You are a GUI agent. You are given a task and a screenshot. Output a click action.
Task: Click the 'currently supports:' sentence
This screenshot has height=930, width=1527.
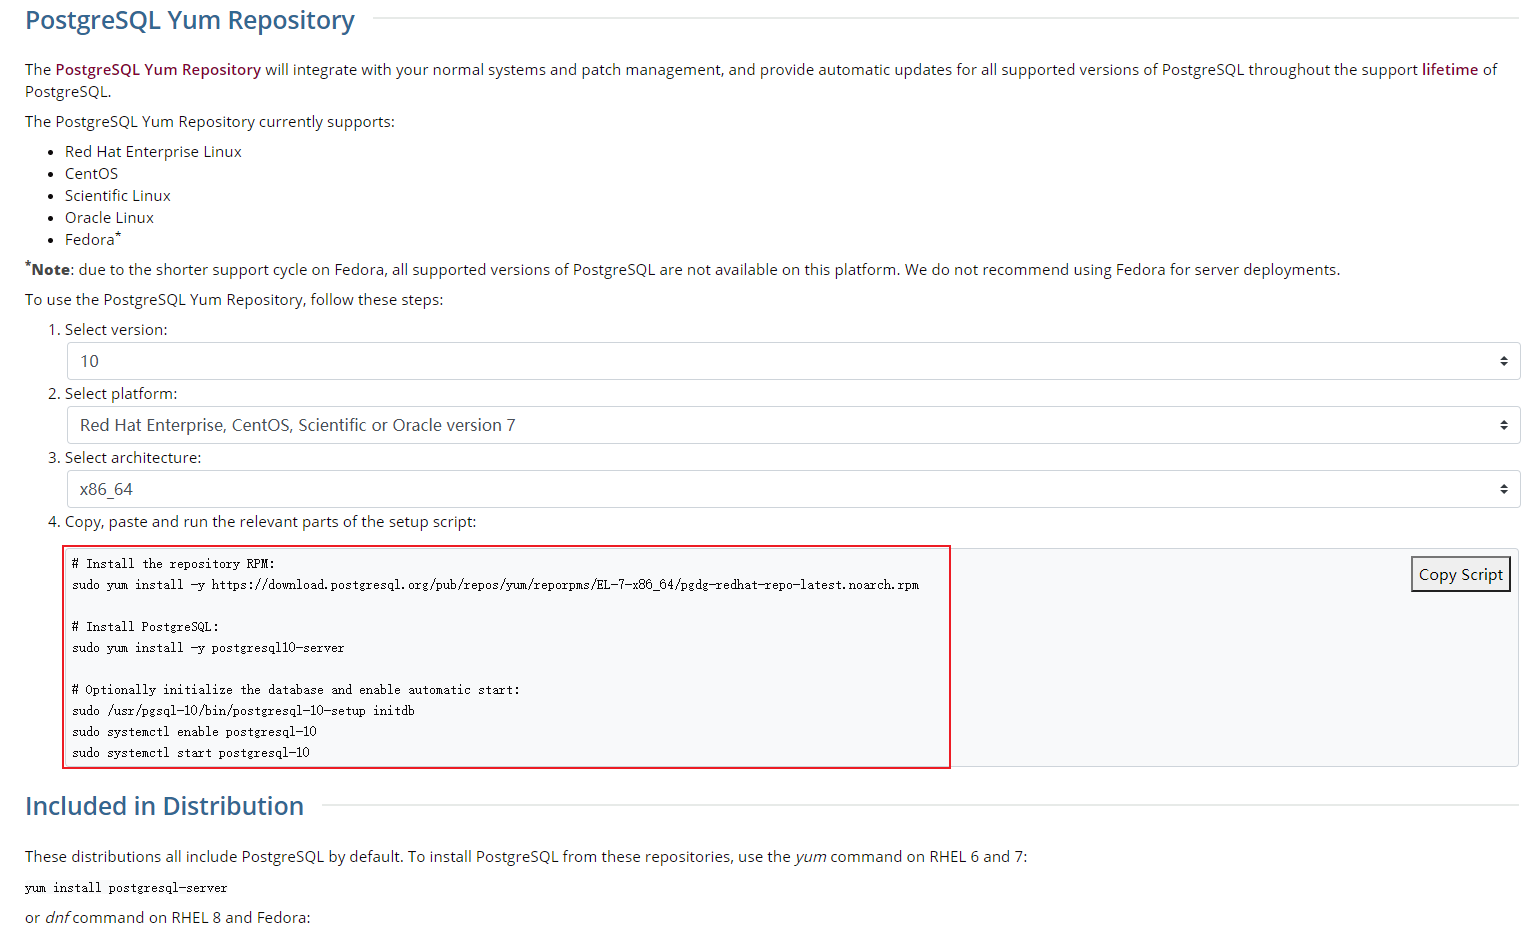point(210,121)
